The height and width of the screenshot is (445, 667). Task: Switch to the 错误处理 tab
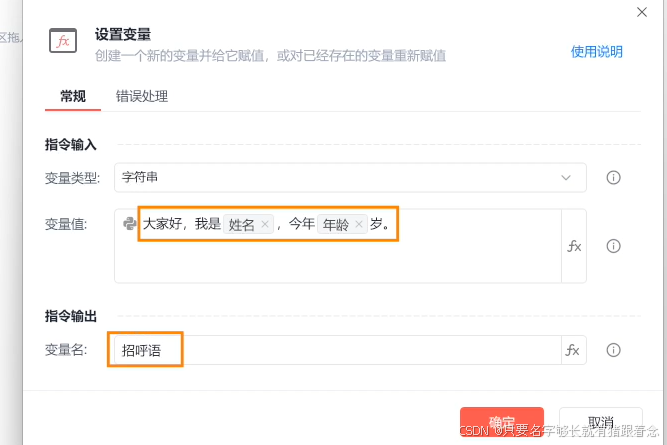[142, 97]
